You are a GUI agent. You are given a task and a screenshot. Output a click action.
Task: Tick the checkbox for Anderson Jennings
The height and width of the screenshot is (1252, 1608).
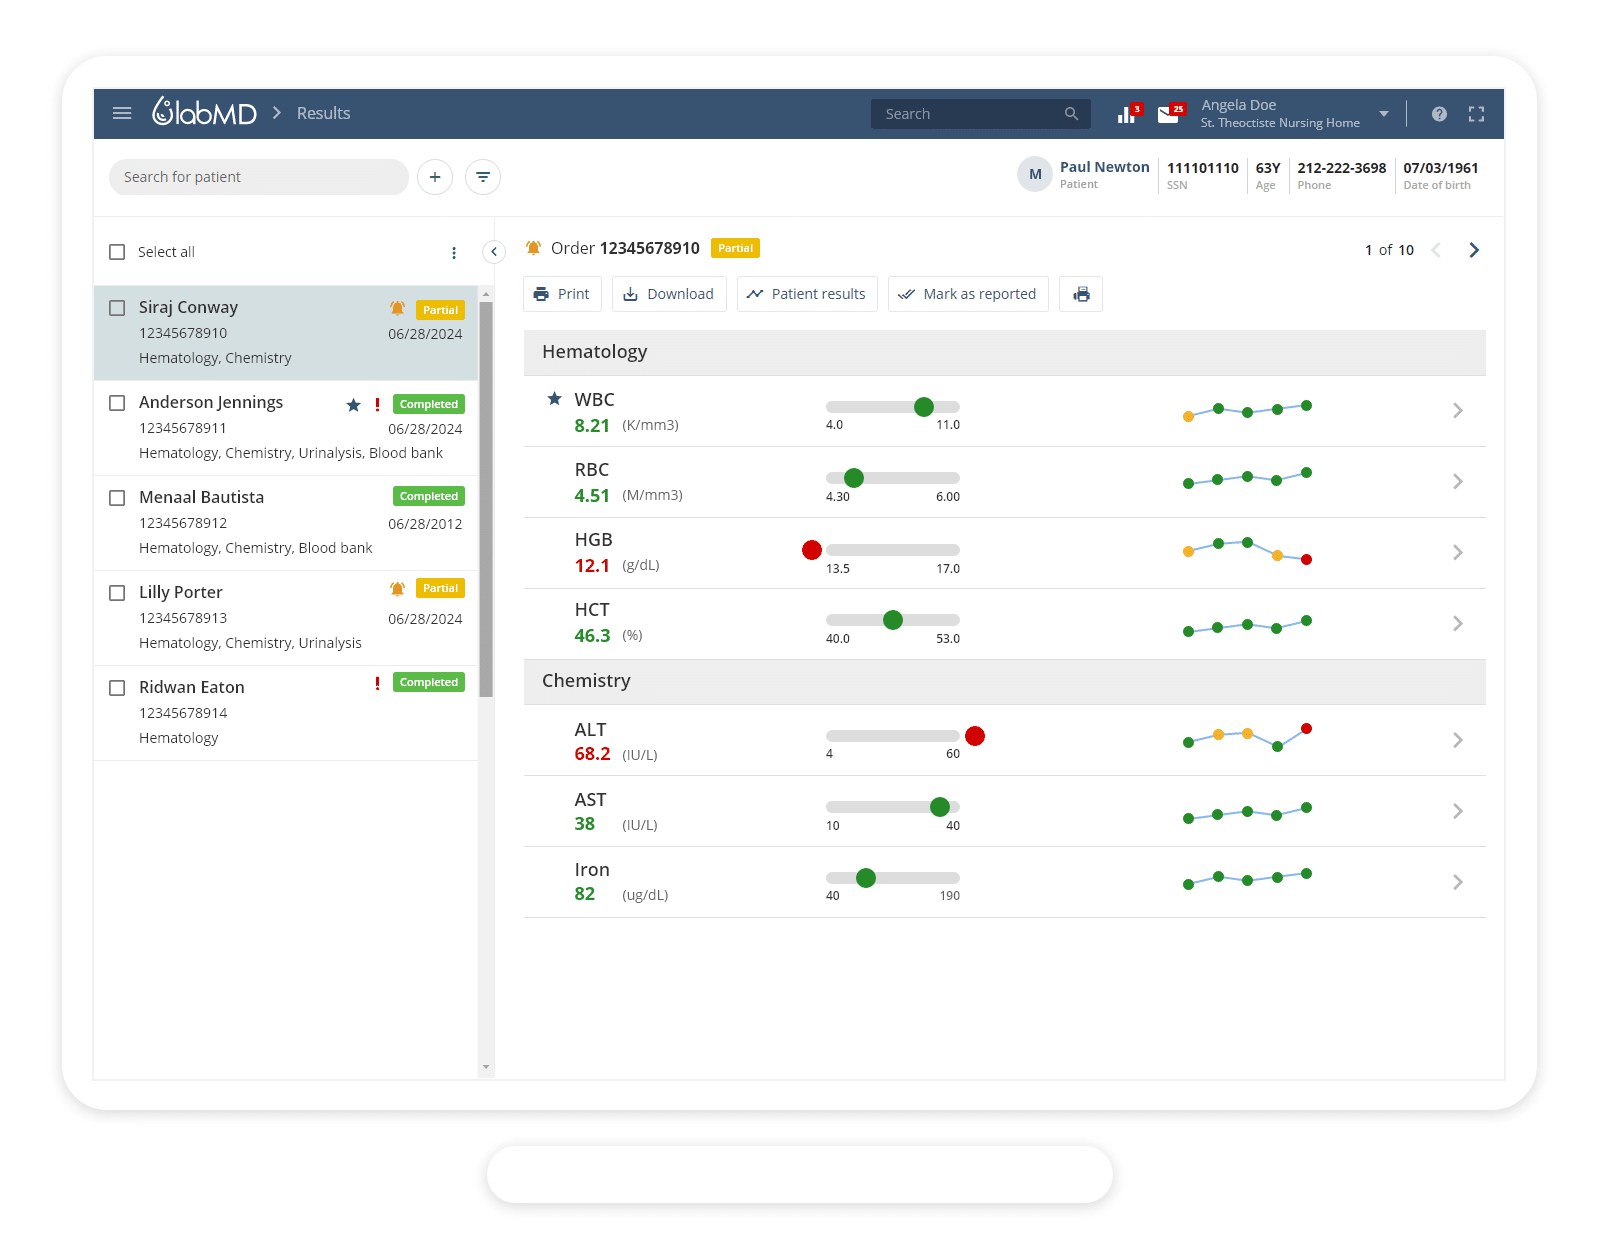click(117, 403)
